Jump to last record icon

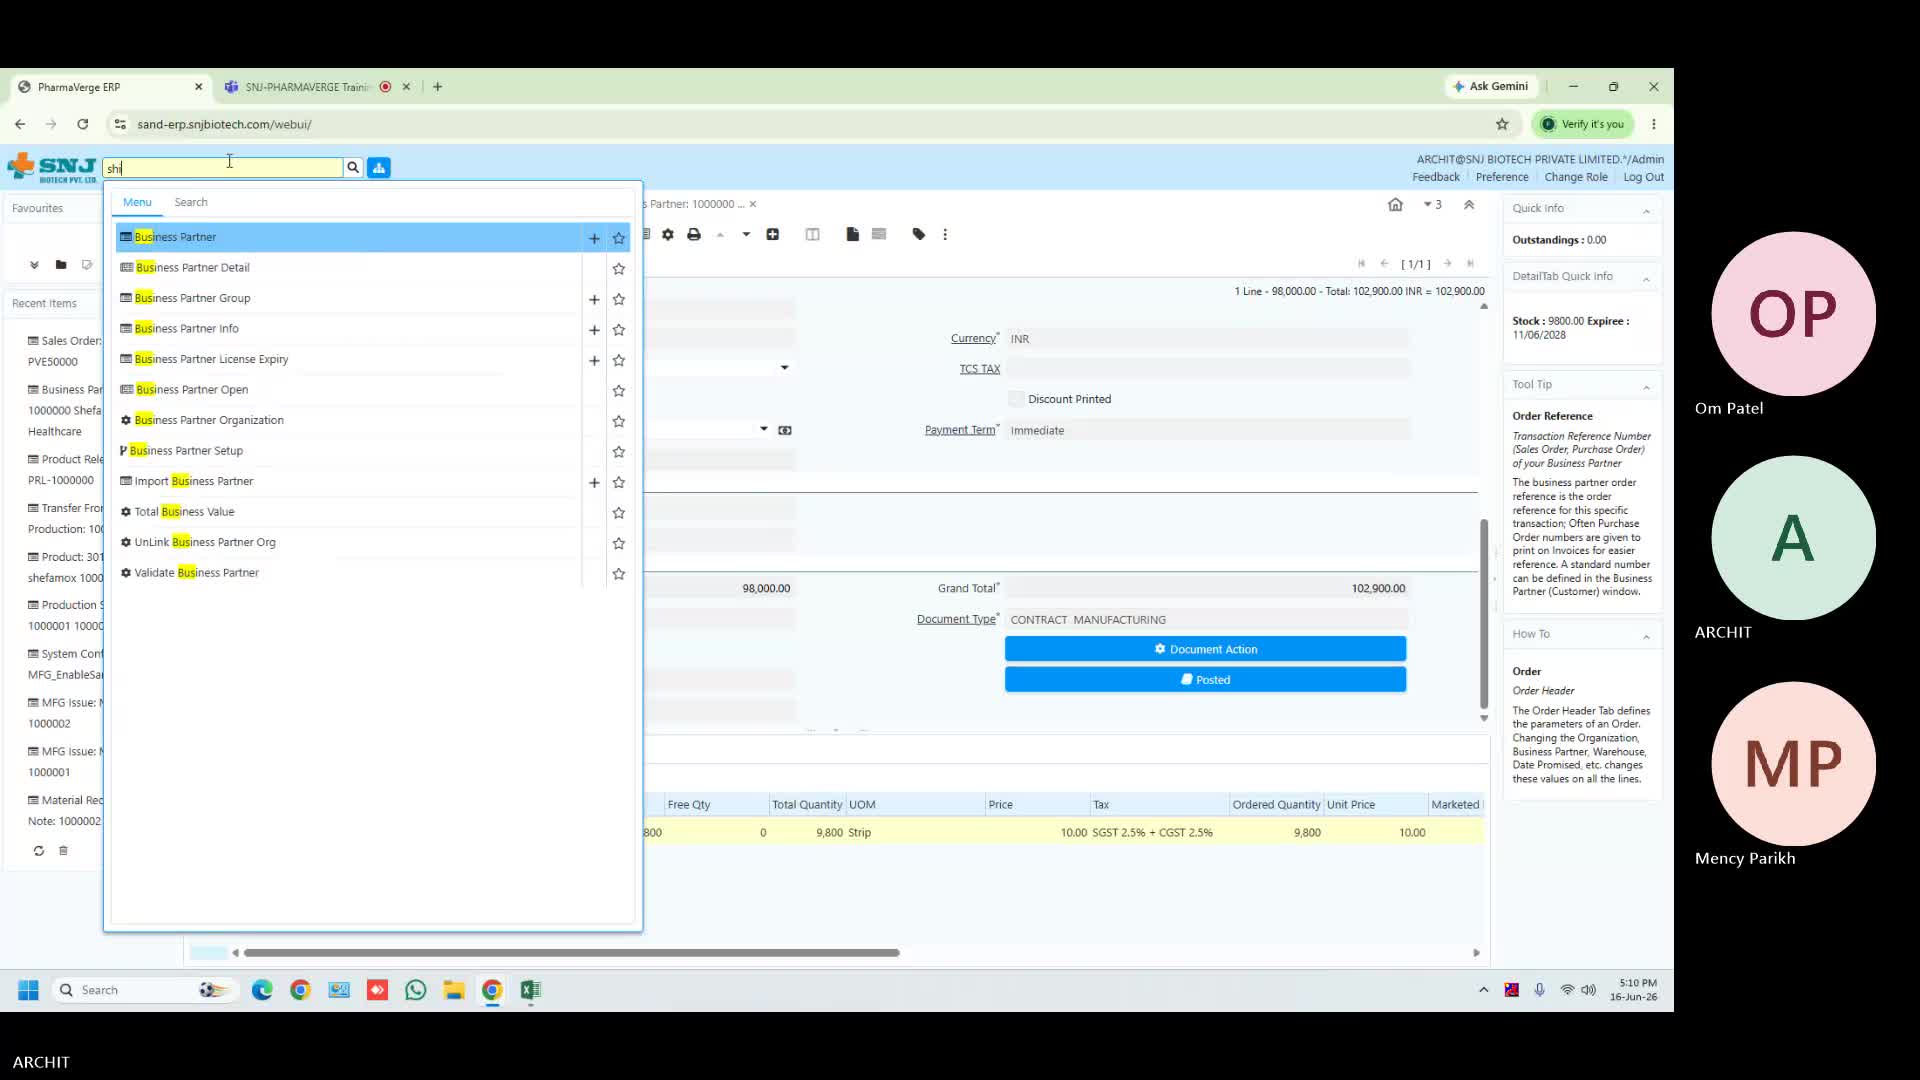tap(1470, 264)
